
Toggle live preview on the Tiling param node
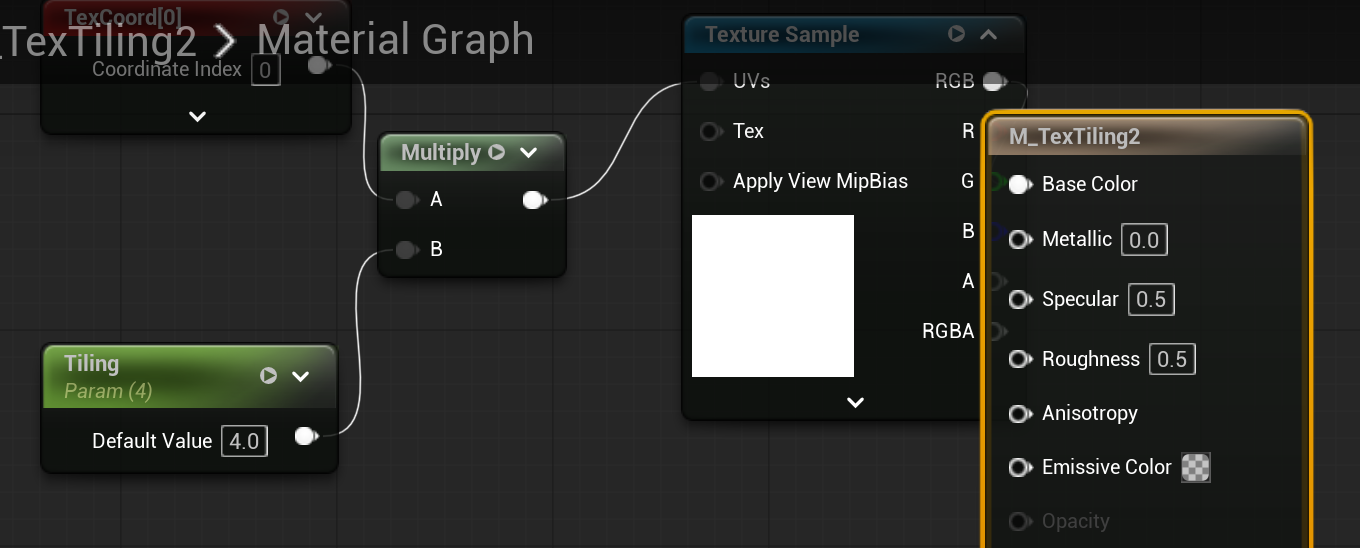(268, 376)
